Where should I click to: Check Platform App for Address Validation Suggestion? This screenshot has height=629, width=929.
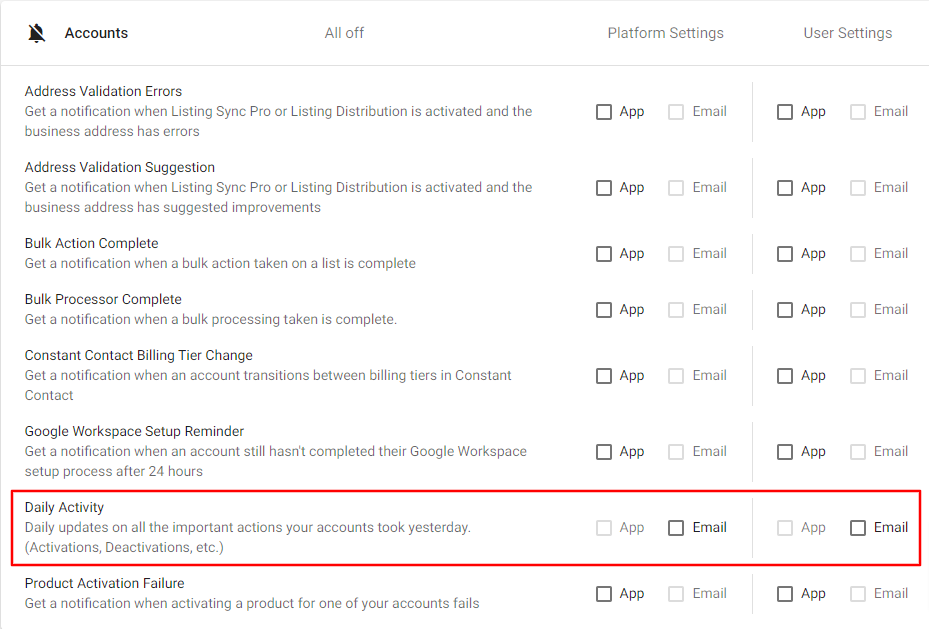pyautogui.click(x=604, y=188)
